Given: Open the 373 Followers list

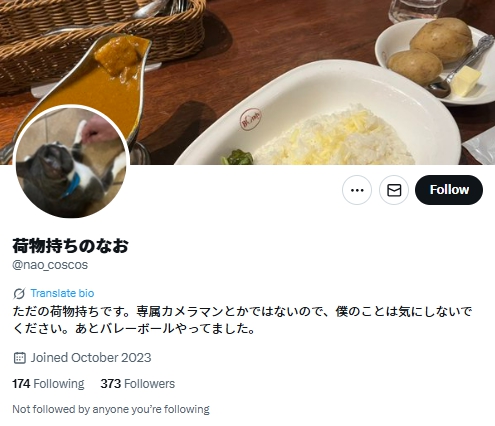Looking at the screenshot, I should (138, 384).
